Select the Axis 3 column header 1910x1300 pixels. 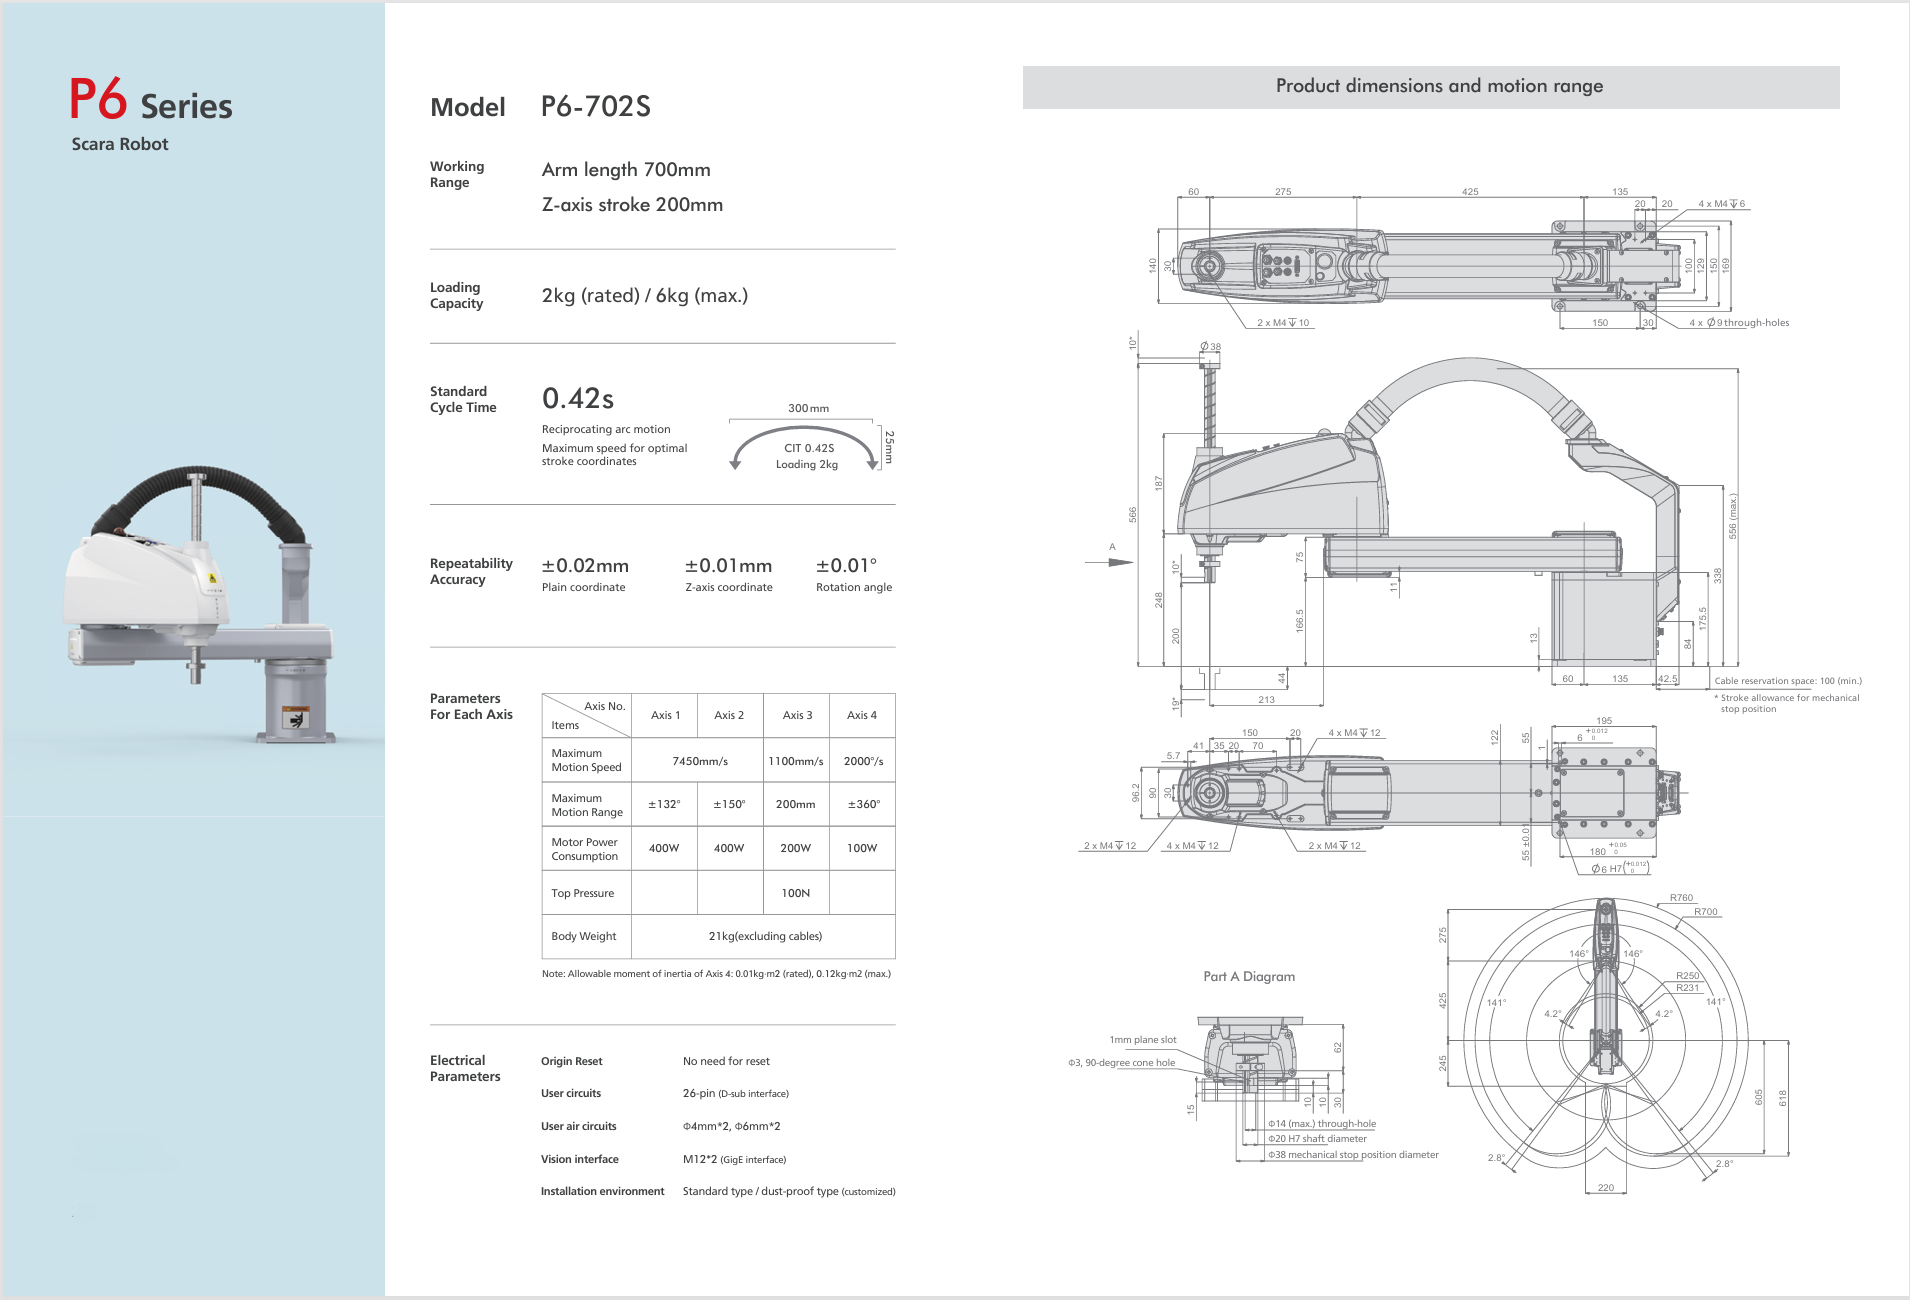(x=796, y=715)
